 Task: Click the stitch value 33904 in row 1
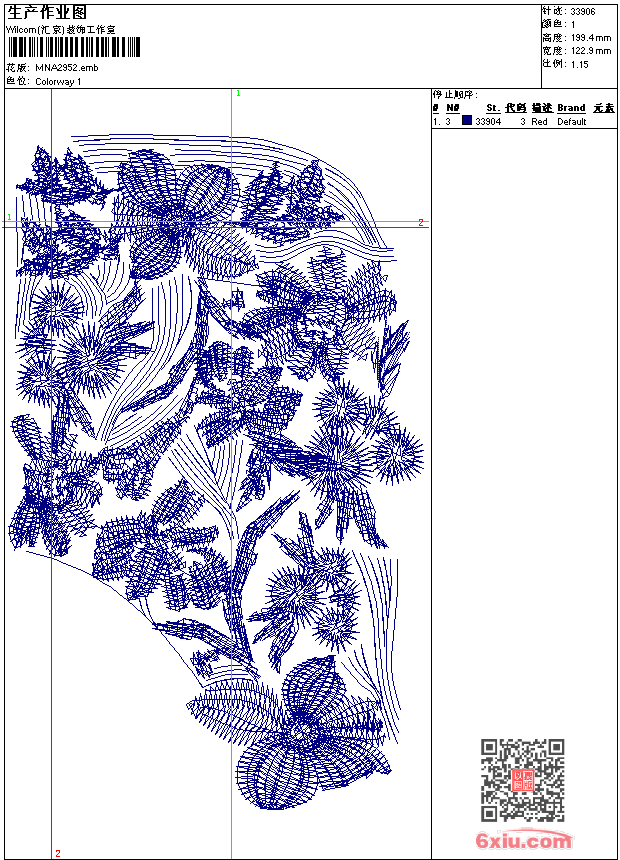[x=488, y=122]
